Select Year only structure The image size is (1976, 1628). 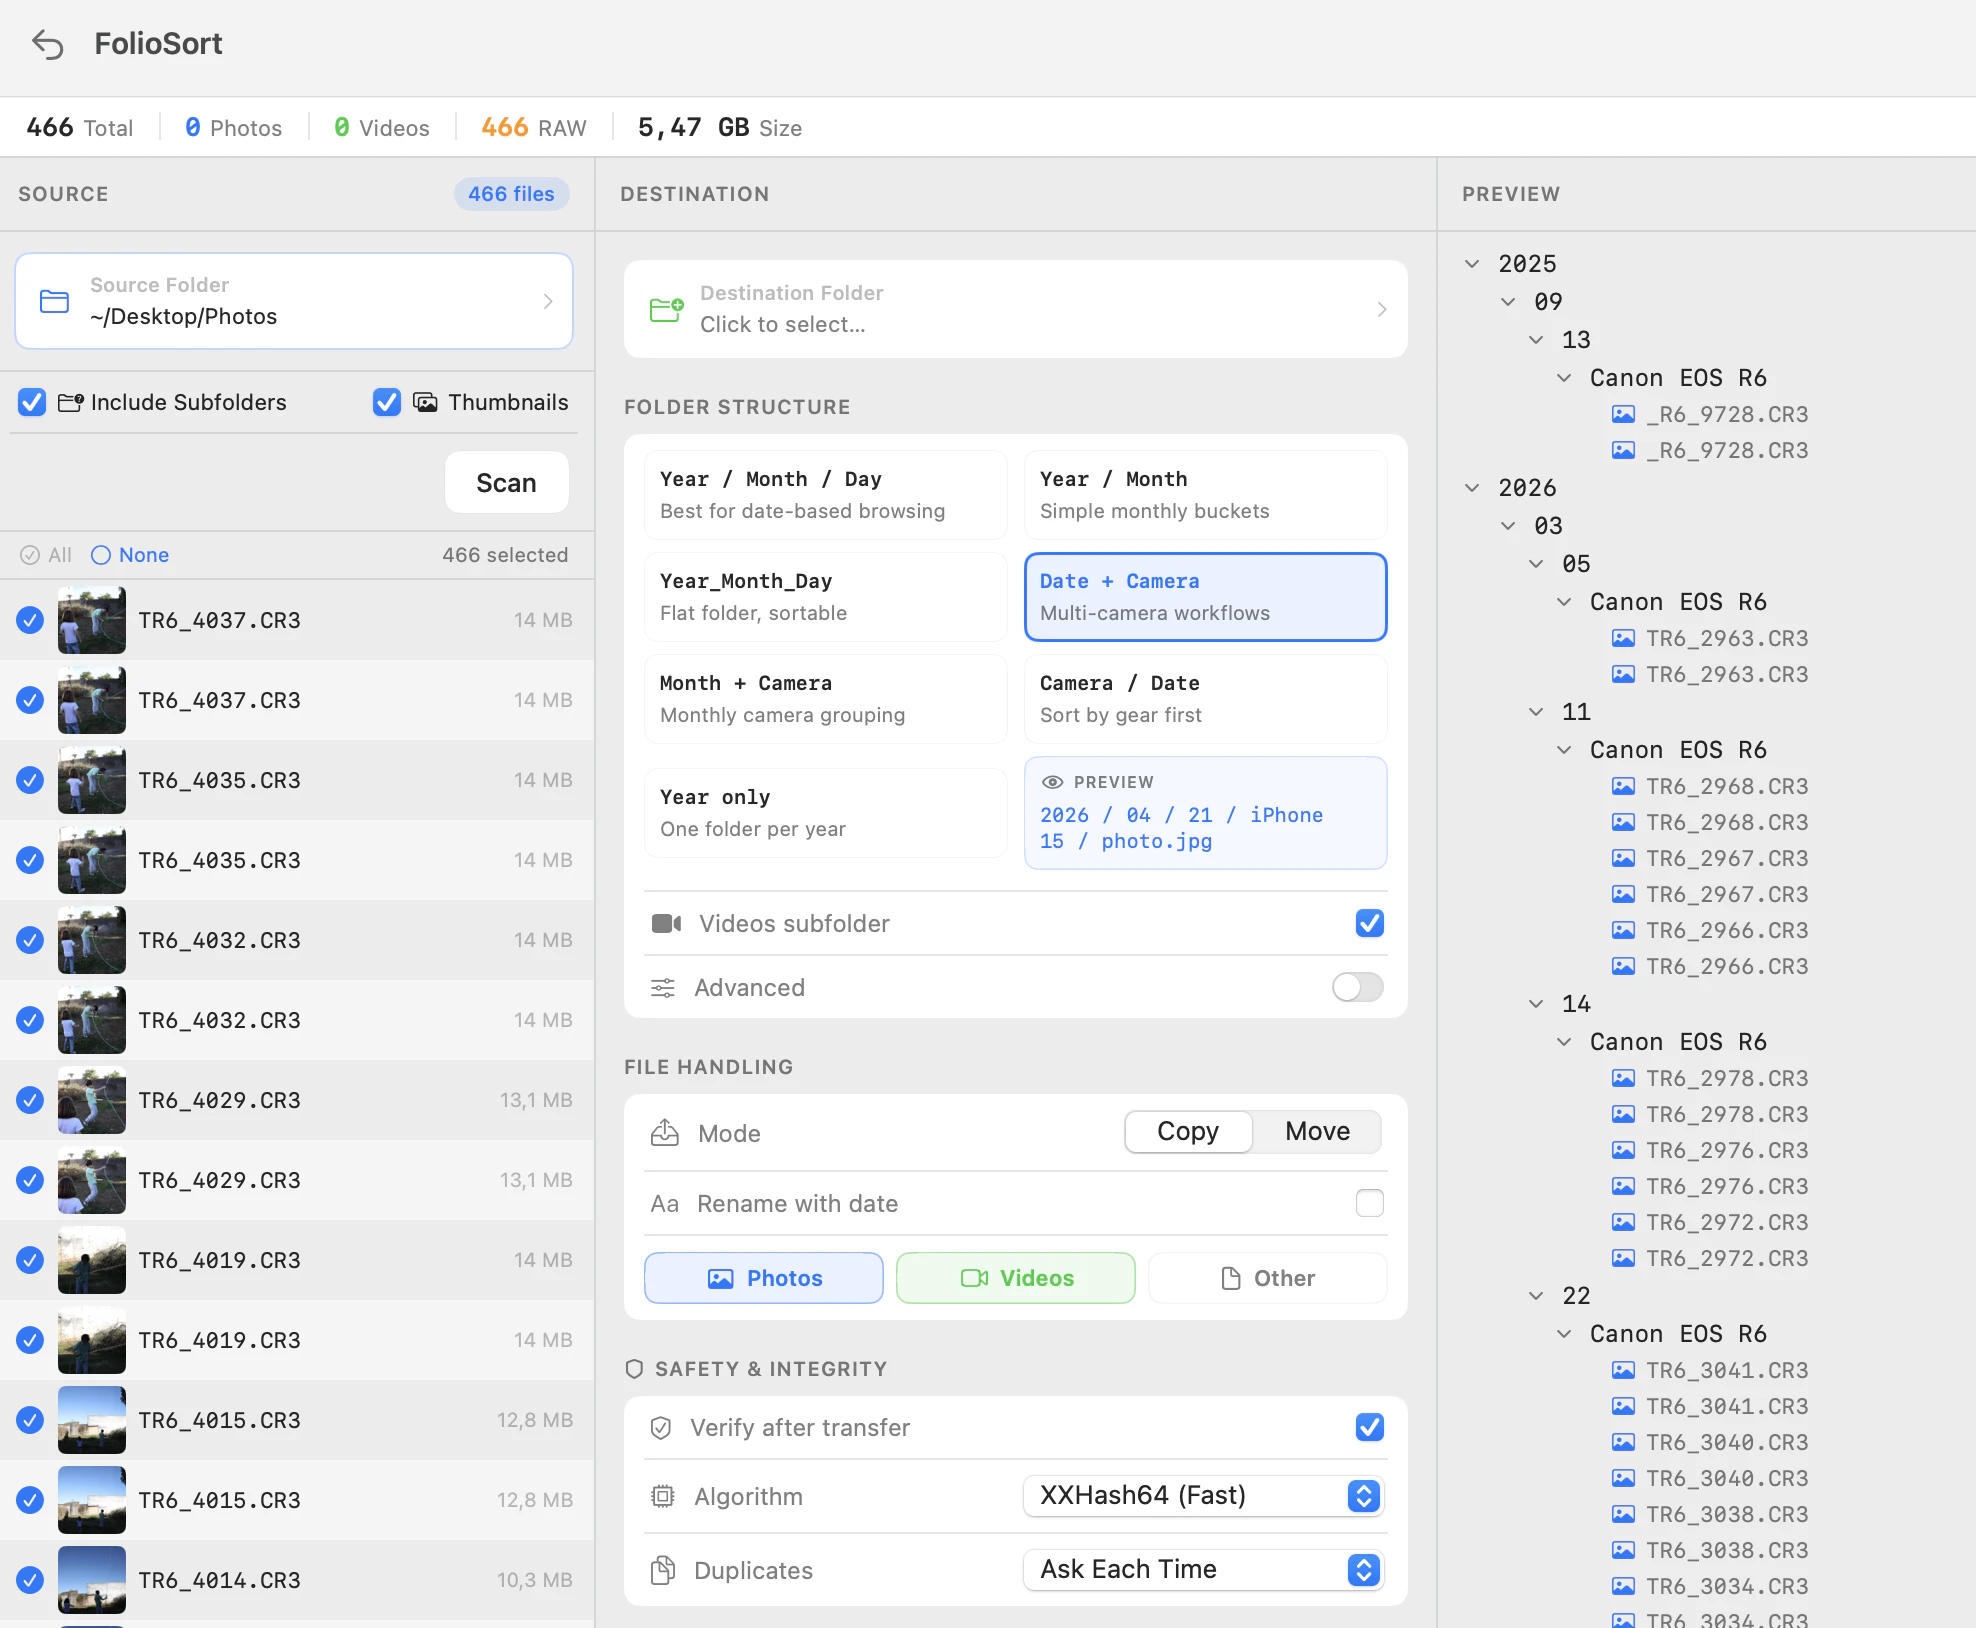click(x=826, y=813)
